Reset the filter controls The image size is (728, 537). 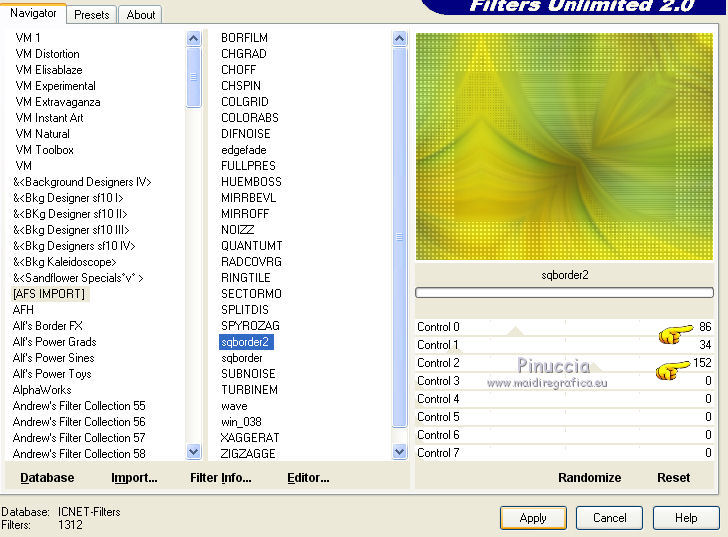point(673,478)
